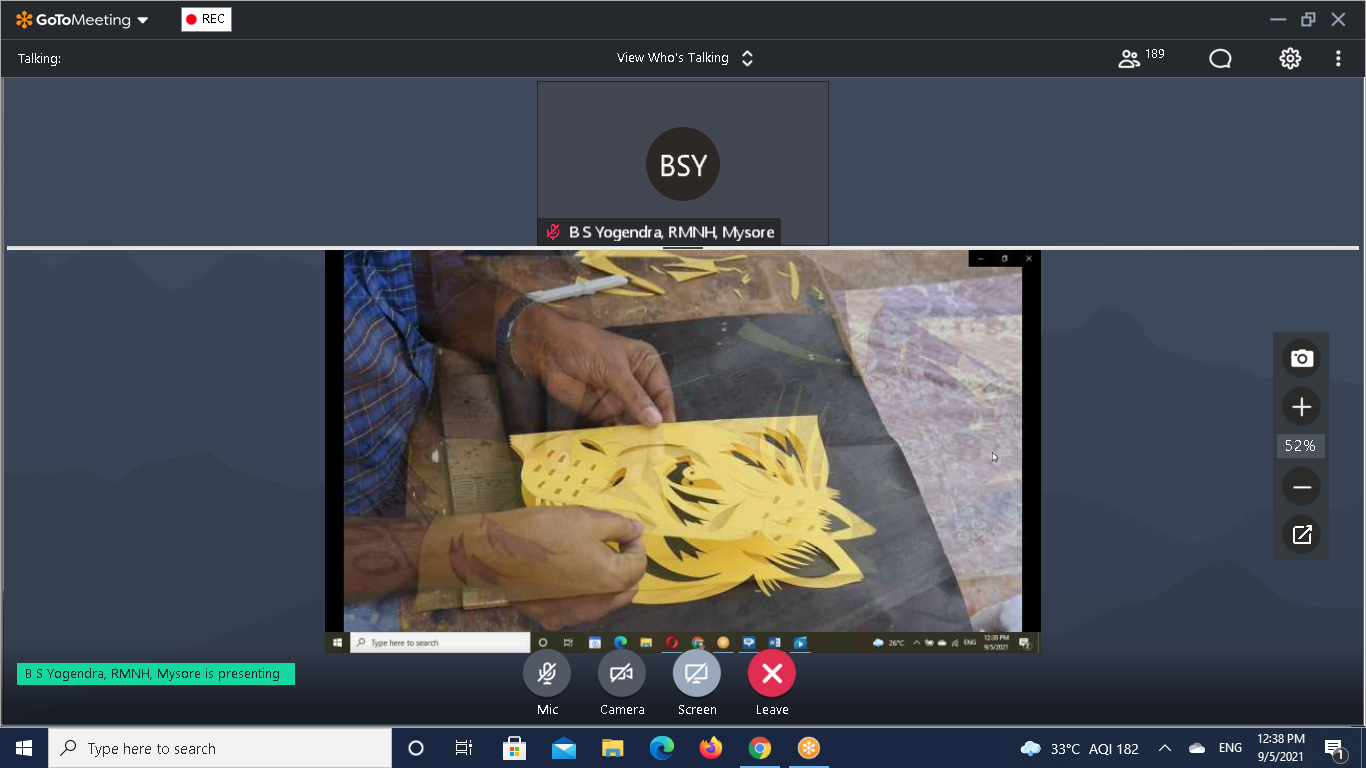Pop out shared screen to new window
This screenshot has height=768, width=1366.
coord(1301,535)
